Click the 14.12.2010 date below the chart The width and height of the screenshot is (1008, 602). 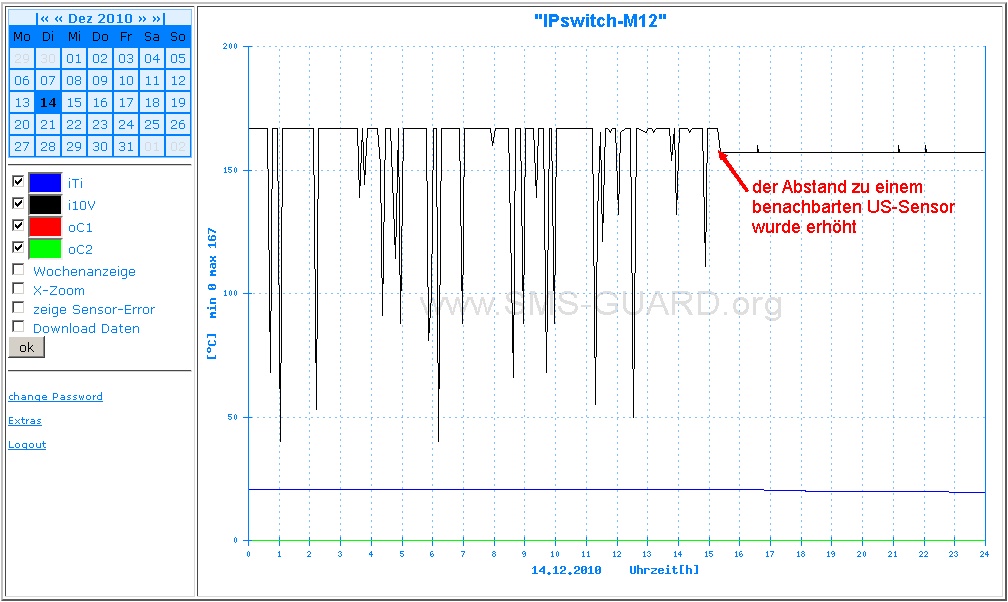point(566,570)
